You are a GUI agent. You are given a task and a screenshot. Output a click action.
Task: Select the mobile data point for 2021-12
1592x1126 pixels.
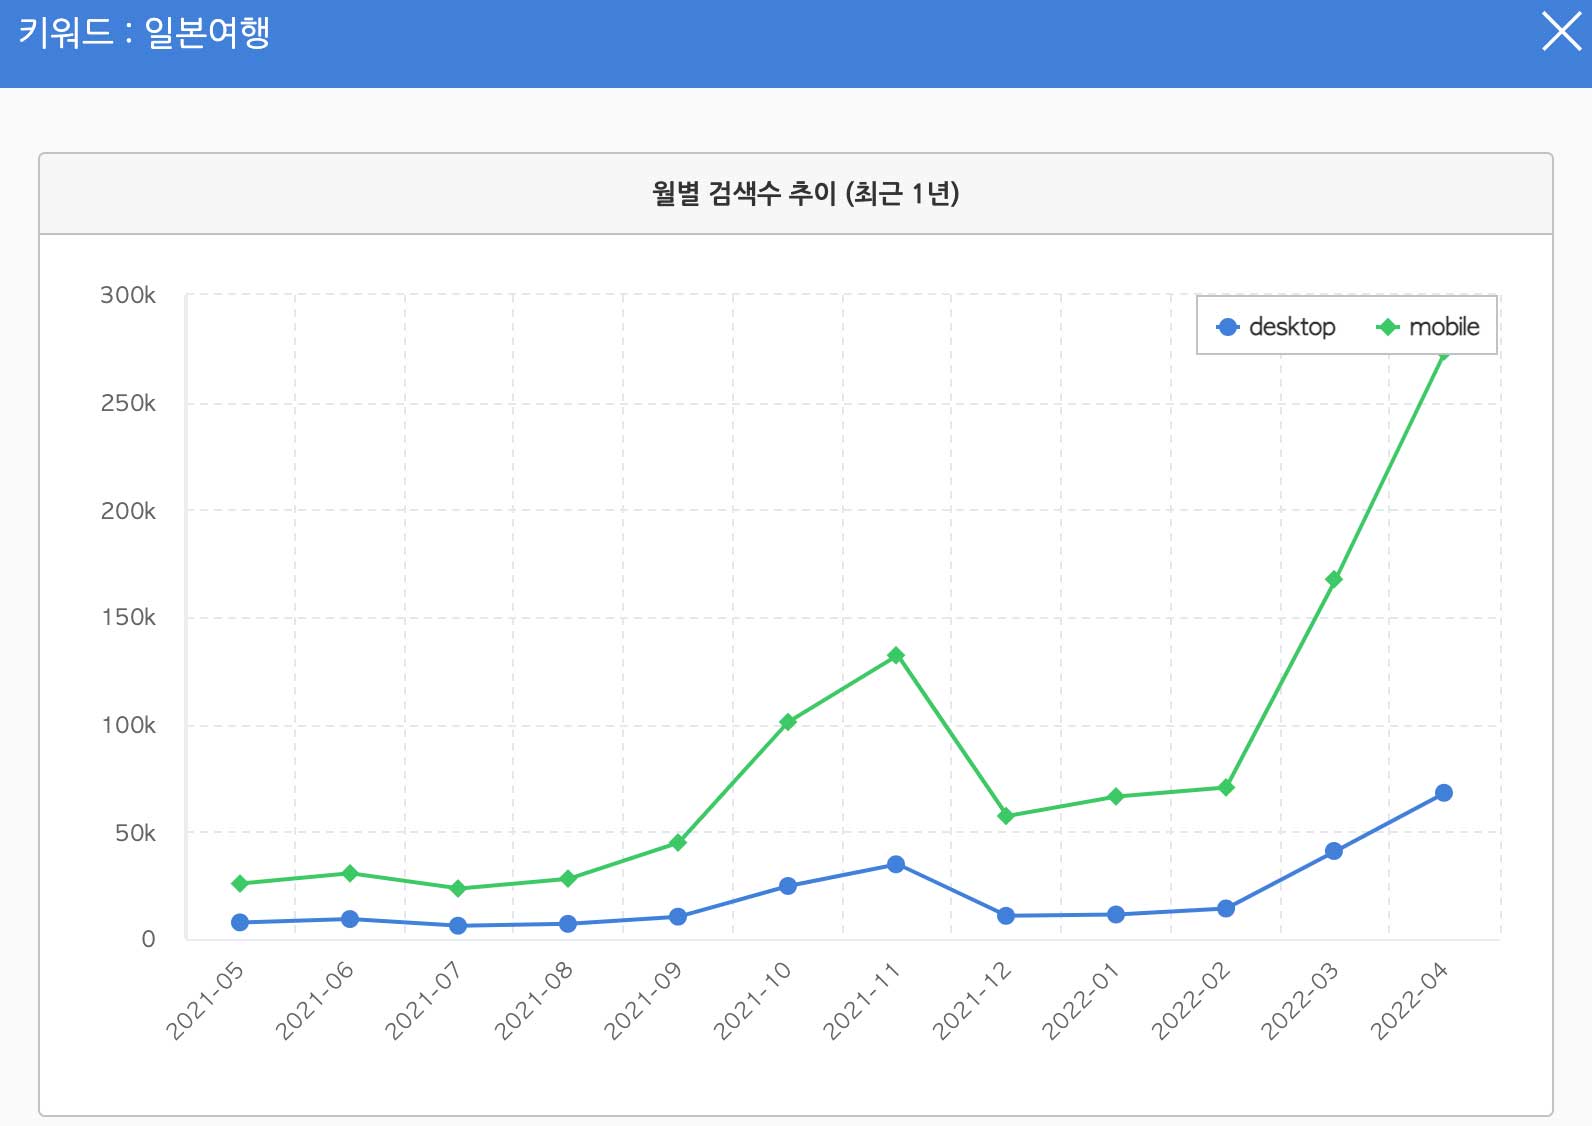(x=1006, y=816)
